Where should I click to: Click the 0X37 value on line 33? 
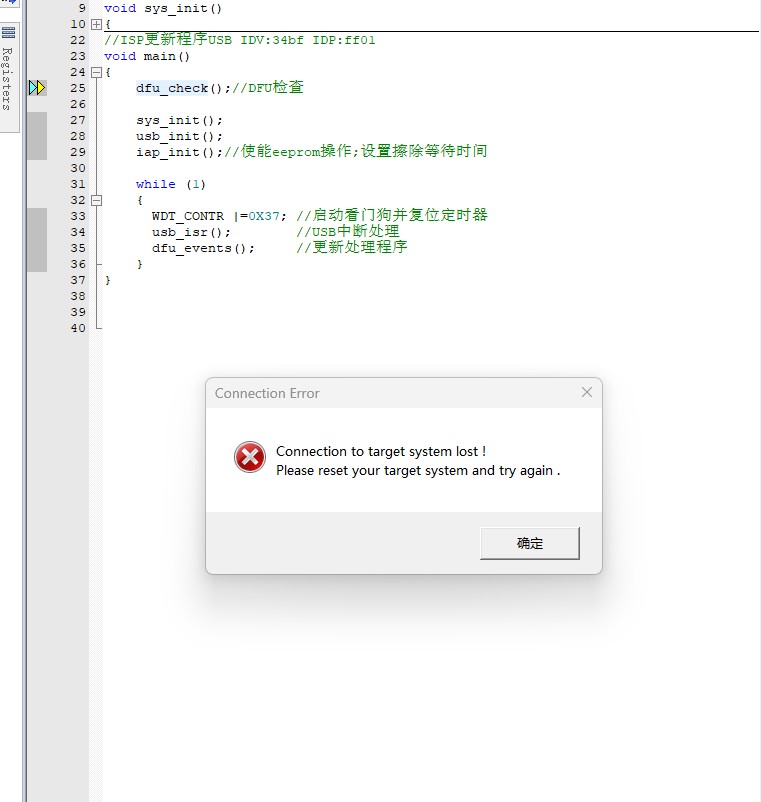pos(264,216)
